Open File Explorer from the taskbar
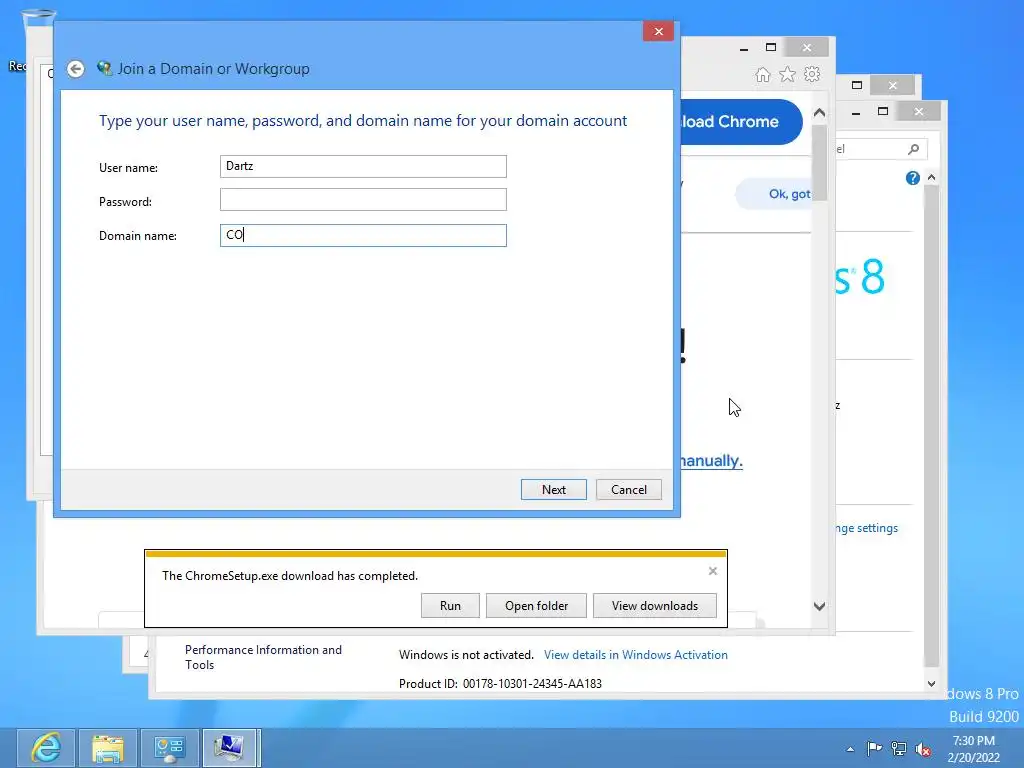Image resolution: width=1024 pixels, height=768 pixels. (x=108, y=748)
